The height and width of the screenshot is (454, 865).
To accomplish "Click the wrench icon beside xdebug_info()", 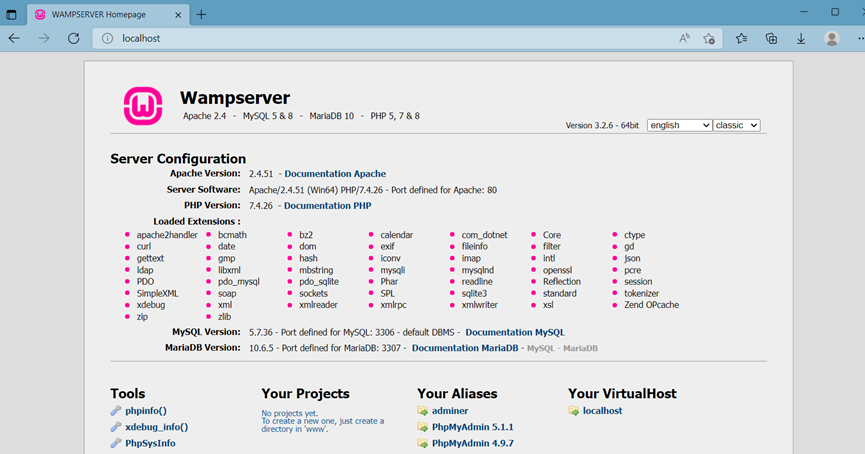I will (x=116, y=427).
